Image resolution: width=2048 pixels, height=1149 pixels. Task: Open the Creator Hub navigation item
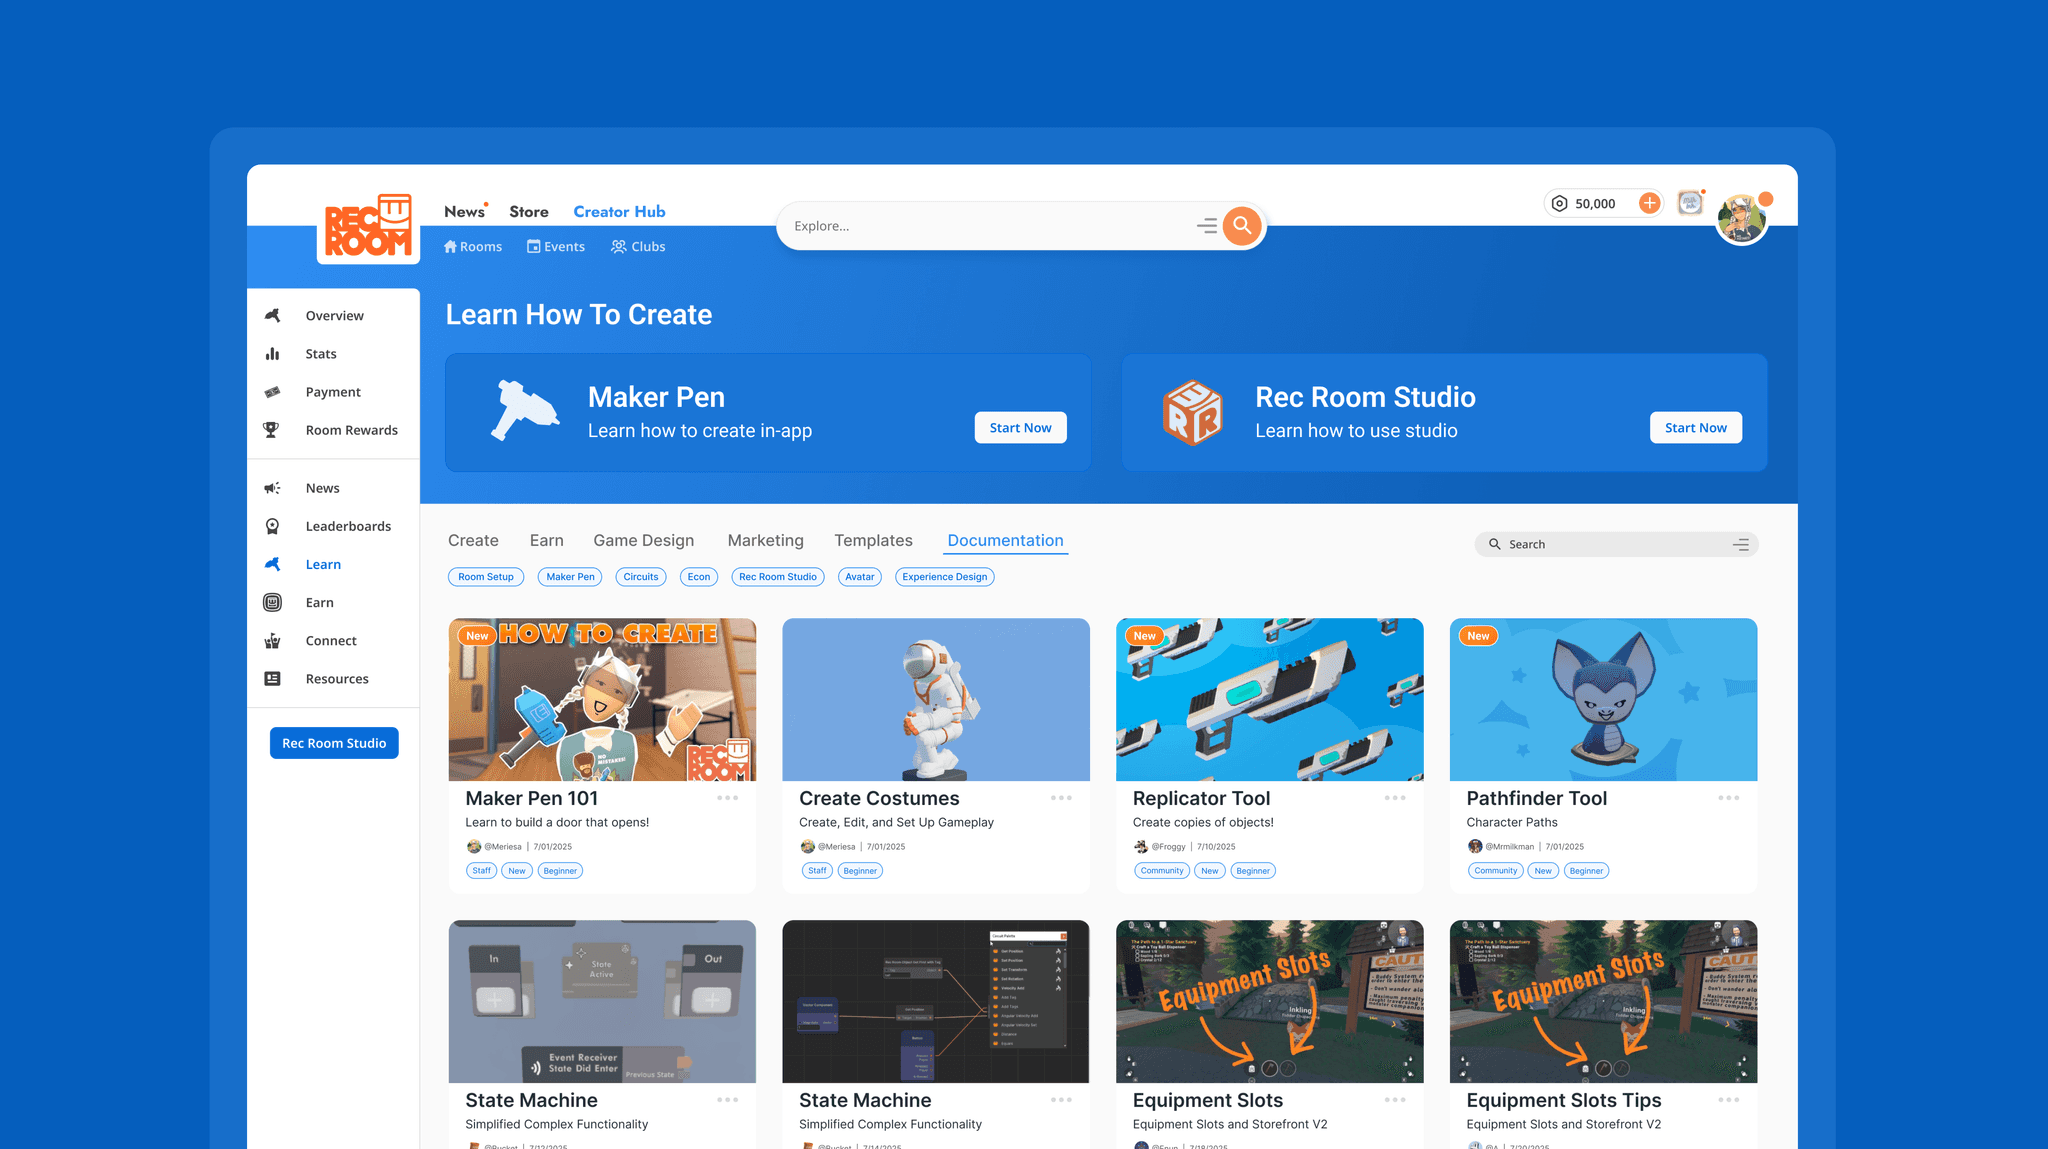click(619, 212)
